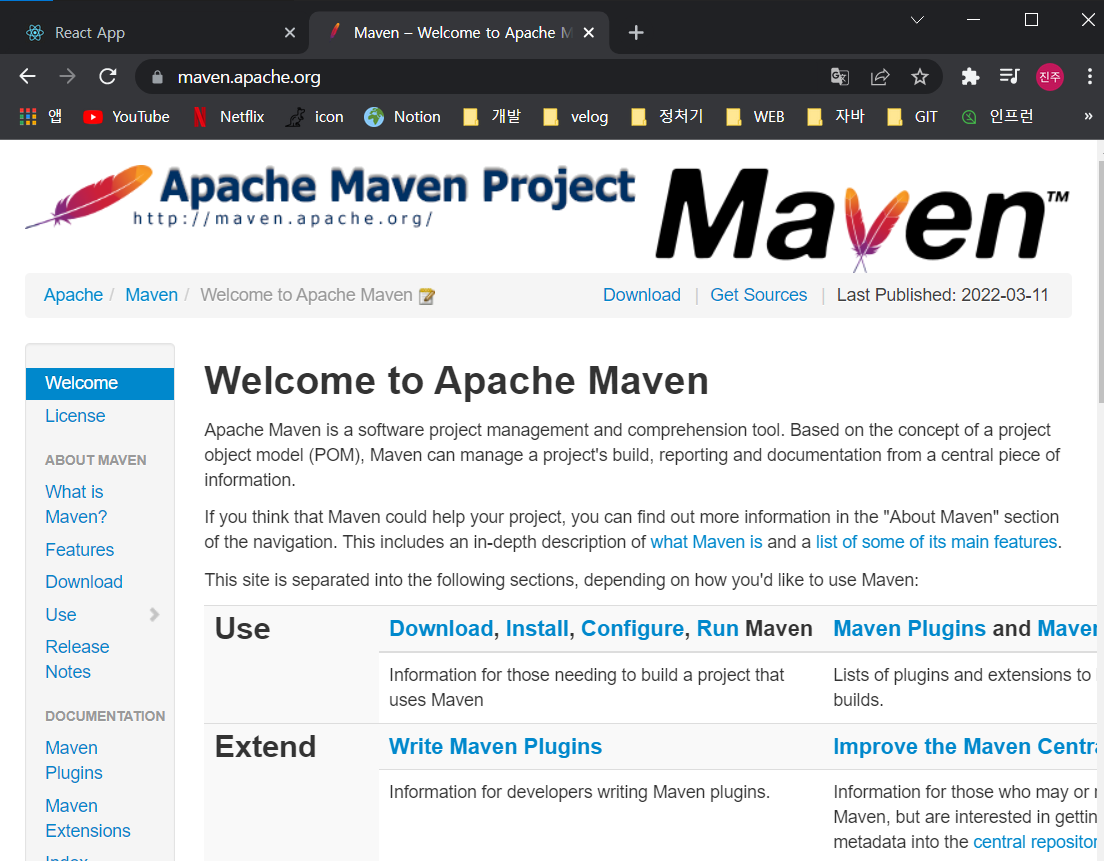Open the Download link in the header
The width and height of the screenshot is (1104, 861).
pos(641,295)
